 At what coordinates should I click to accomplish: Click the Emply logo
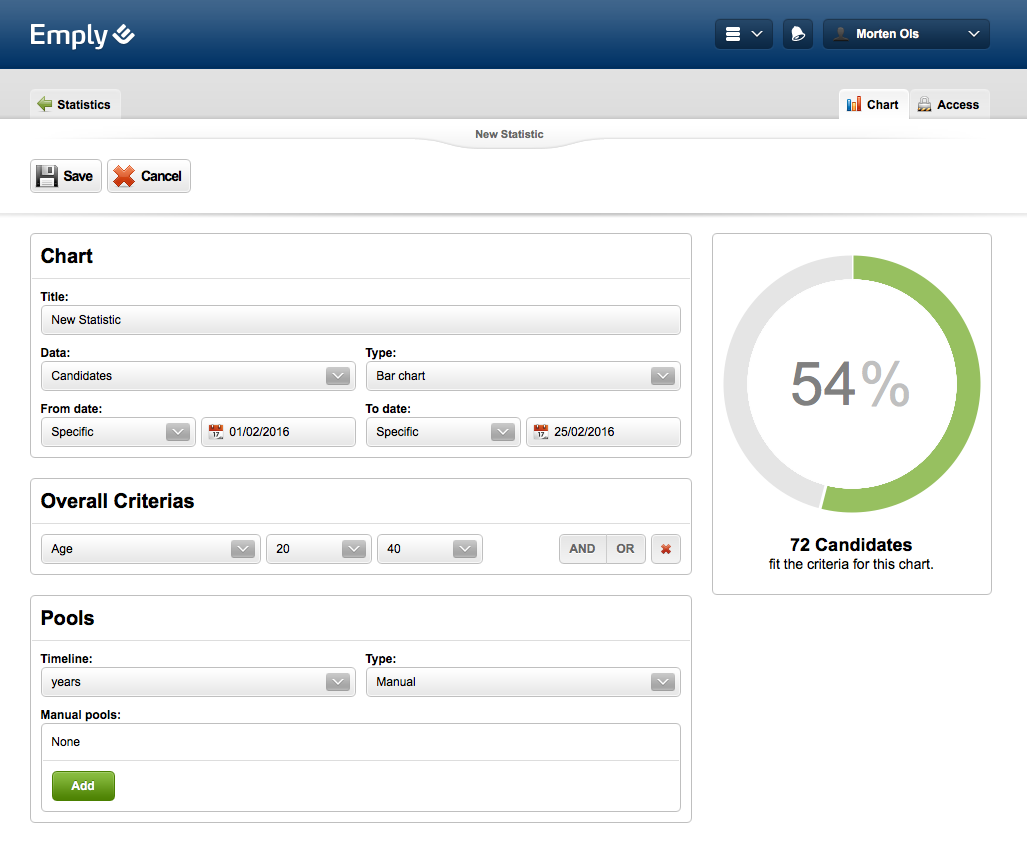(82, 35)
